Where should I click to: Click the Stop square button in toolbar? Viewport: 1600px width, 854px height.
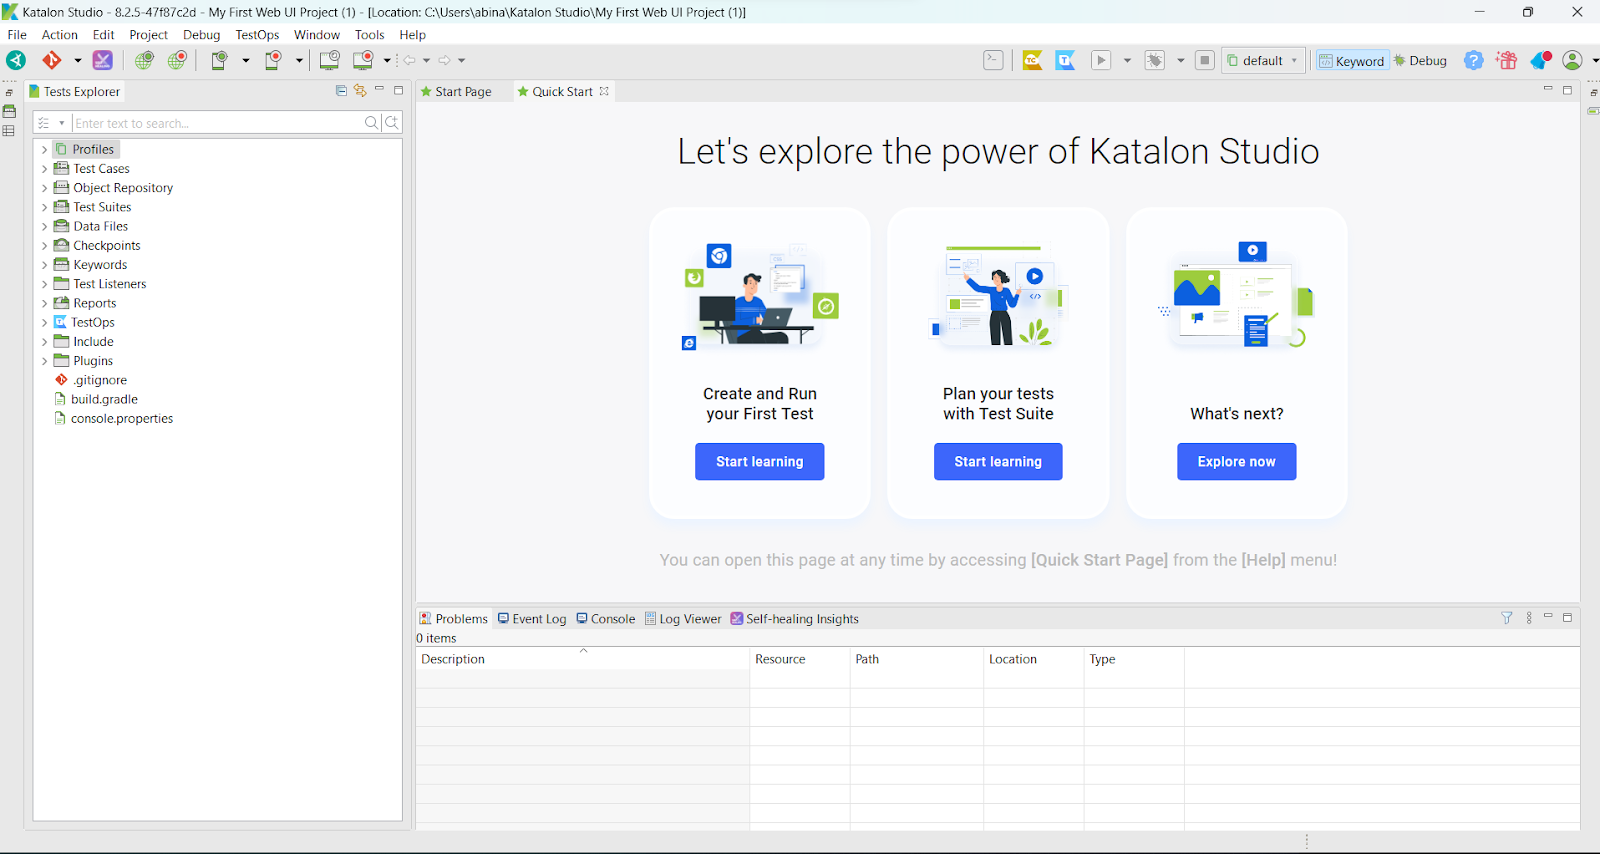click(x=1205, y=60)
